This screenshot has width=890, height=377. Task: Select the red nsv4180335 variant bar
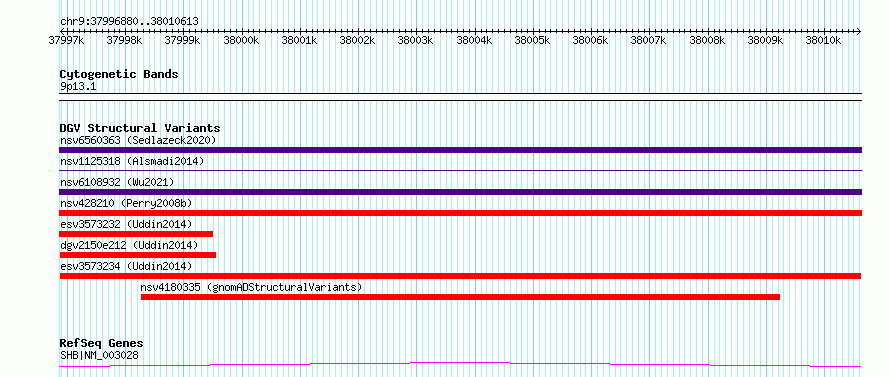point(460,297)
